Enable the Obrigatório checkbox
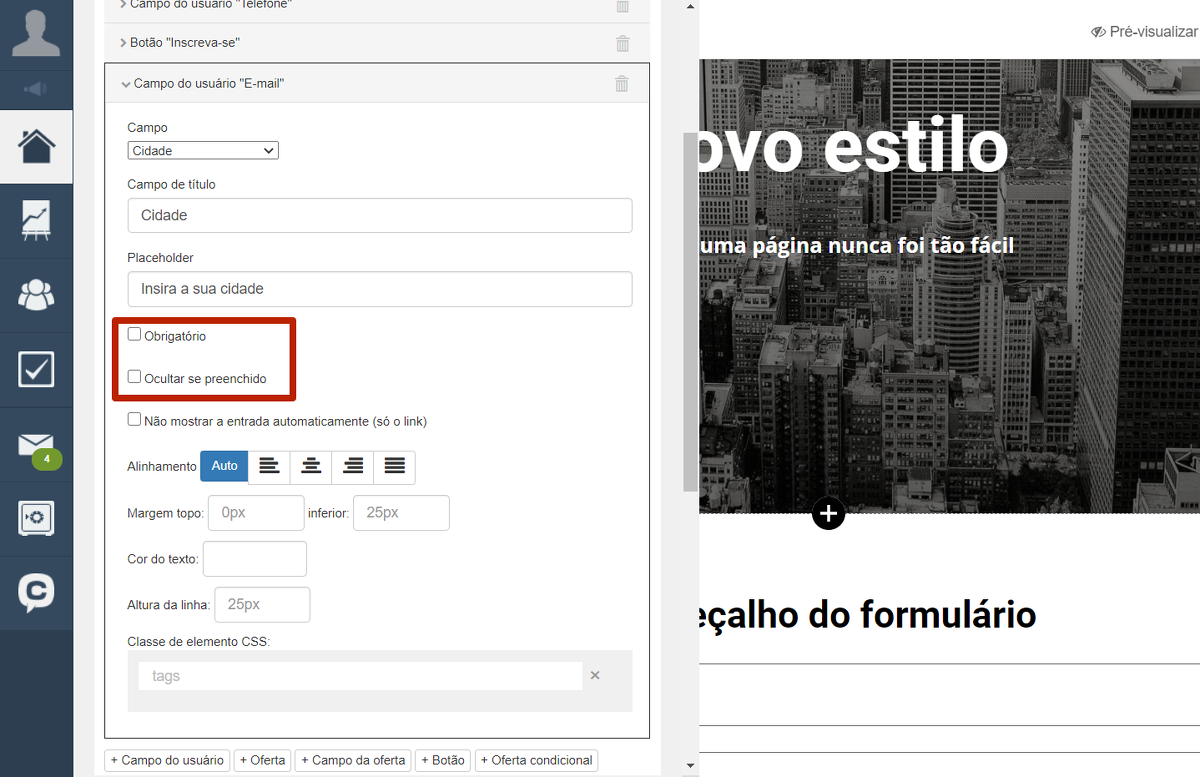This screenshot has height=777, width=1200. [134, 335]
